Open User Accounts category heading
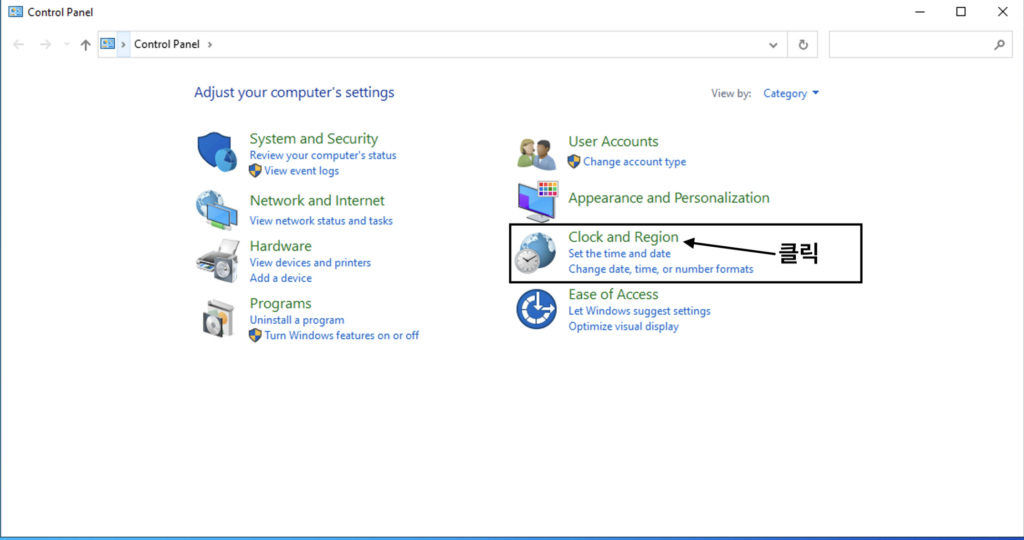This screenshot has height=540, width=1024. click(x=613, y=142)
